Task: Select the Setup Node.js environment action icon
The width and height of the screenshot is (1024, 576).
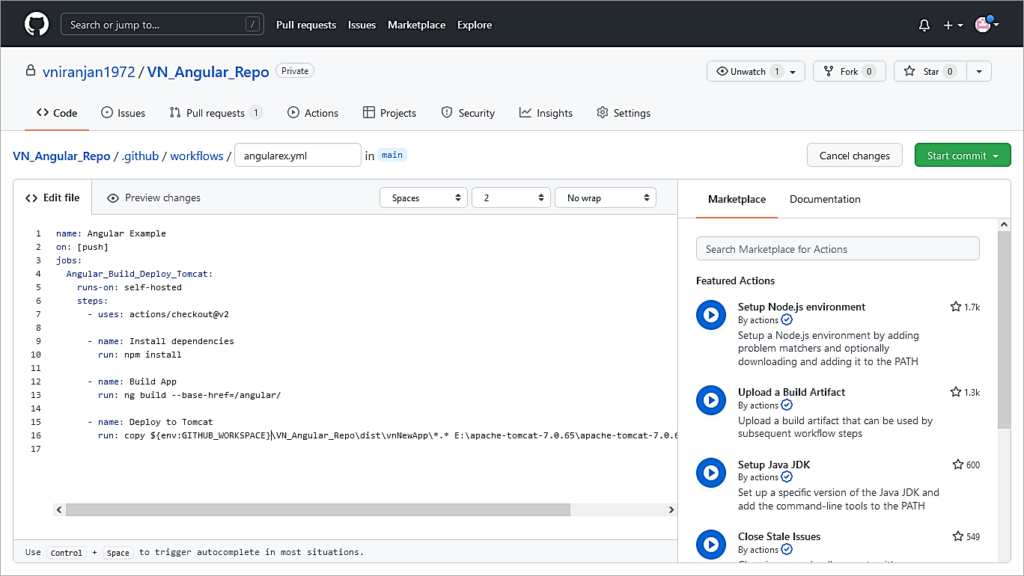Action: click(711, 315)
